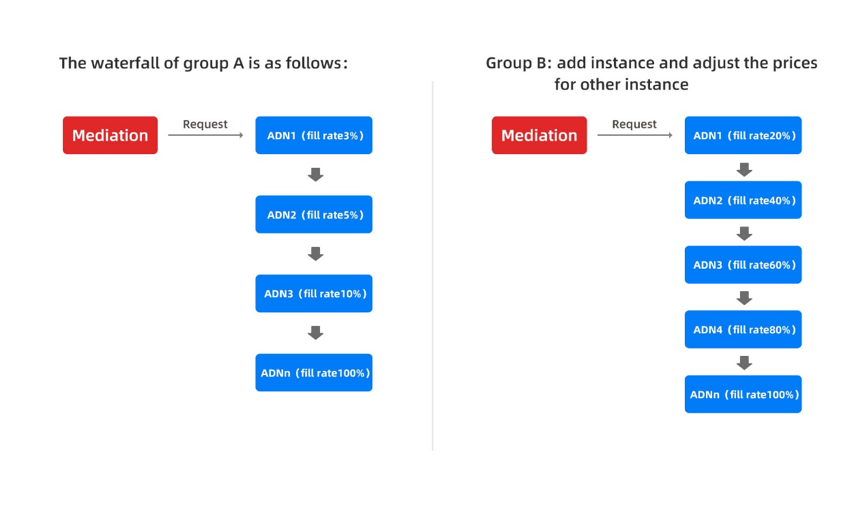Select group B ADNn fill rate 100% block
864x520 pixels.
tap(743, 394)
